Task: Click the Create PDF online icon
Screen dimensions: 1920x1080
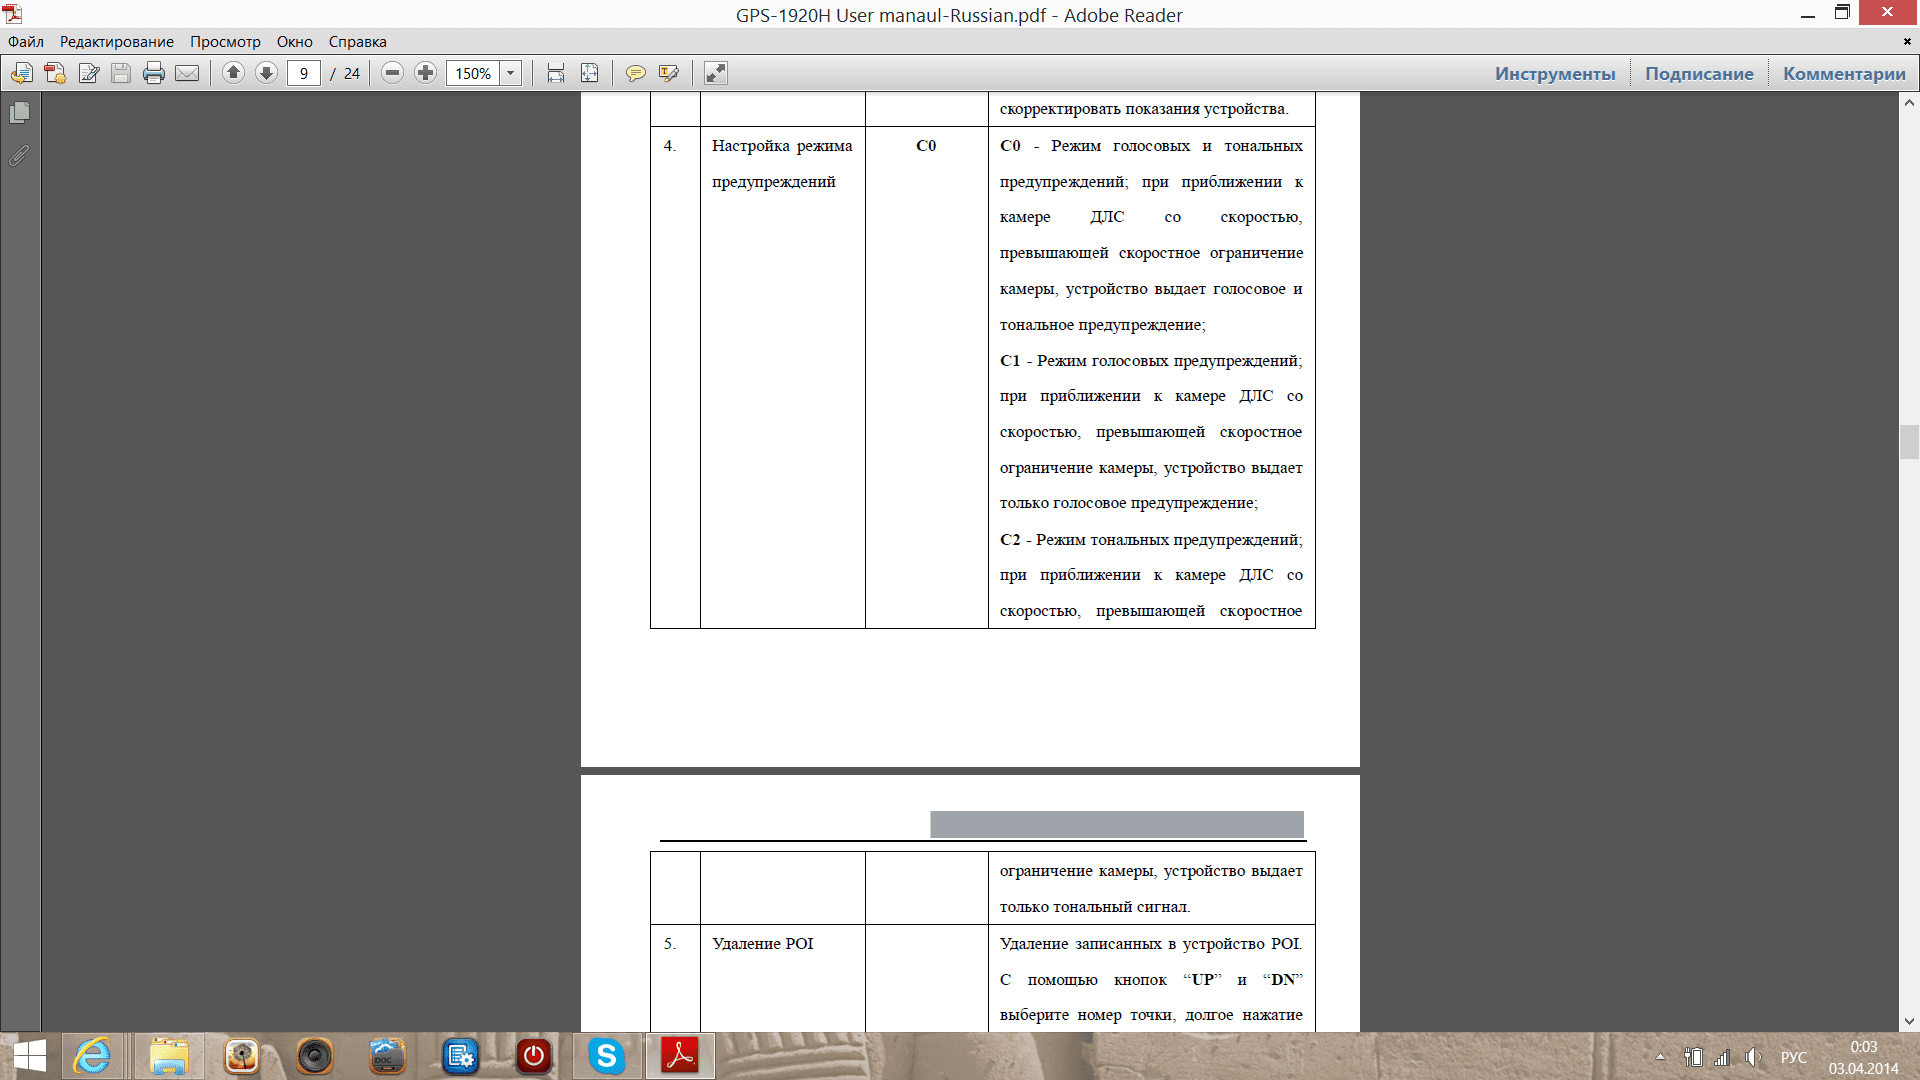Action: [x=55, y=73]
